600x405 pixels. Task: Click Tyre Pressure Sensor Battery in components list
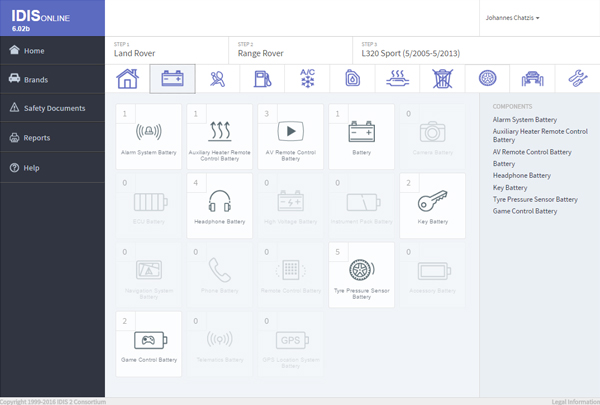tap(535, 199)
